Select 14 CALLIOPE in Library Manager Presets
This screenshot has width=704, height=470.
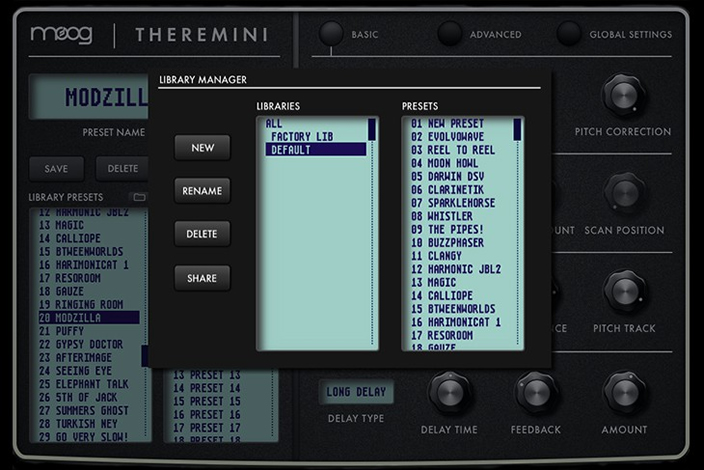click(x=461, y=295)
